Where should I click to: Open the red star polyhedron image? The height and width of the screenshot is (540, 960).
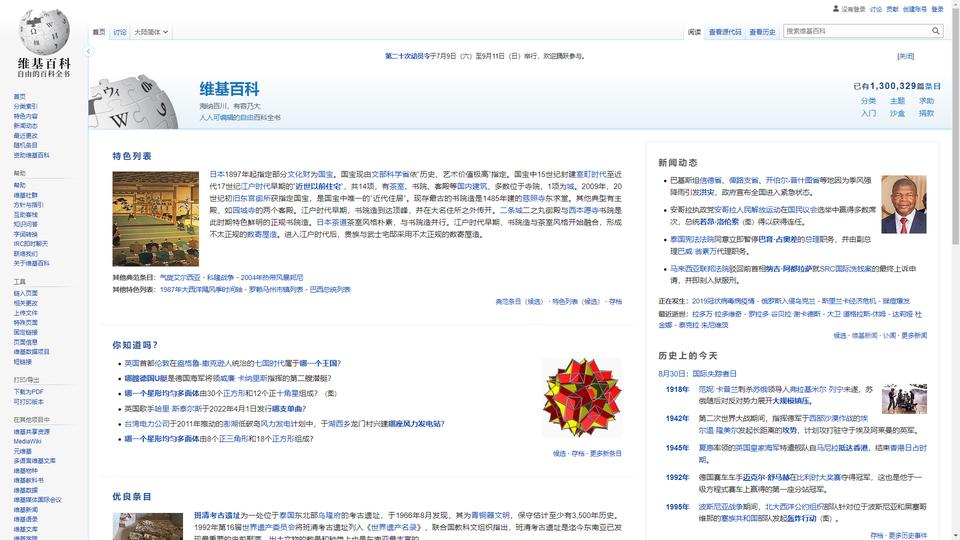click(582, 398)
